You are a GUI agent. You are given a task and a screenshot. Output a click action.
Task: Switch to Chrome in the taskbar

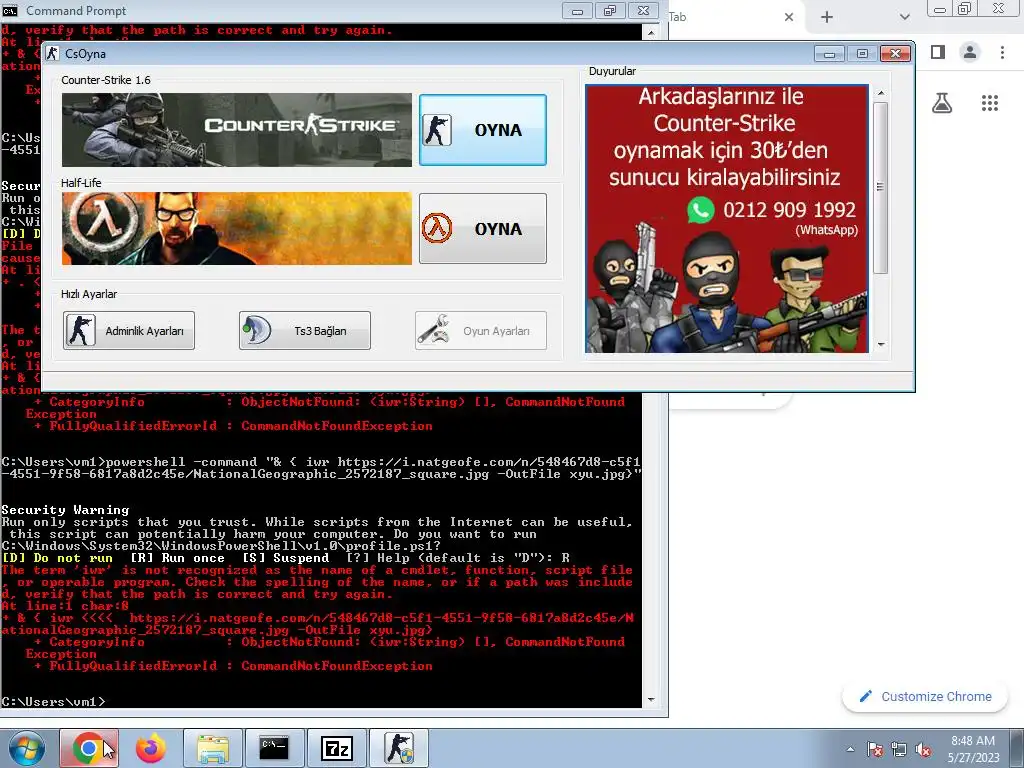coord(89,748)
